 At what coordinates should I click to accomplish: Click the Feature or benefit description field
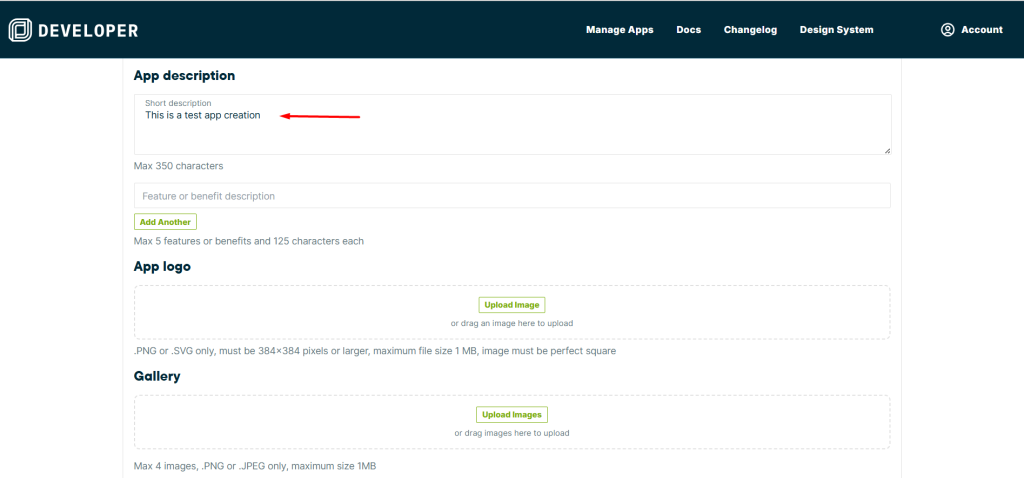(x=512, y=196)
